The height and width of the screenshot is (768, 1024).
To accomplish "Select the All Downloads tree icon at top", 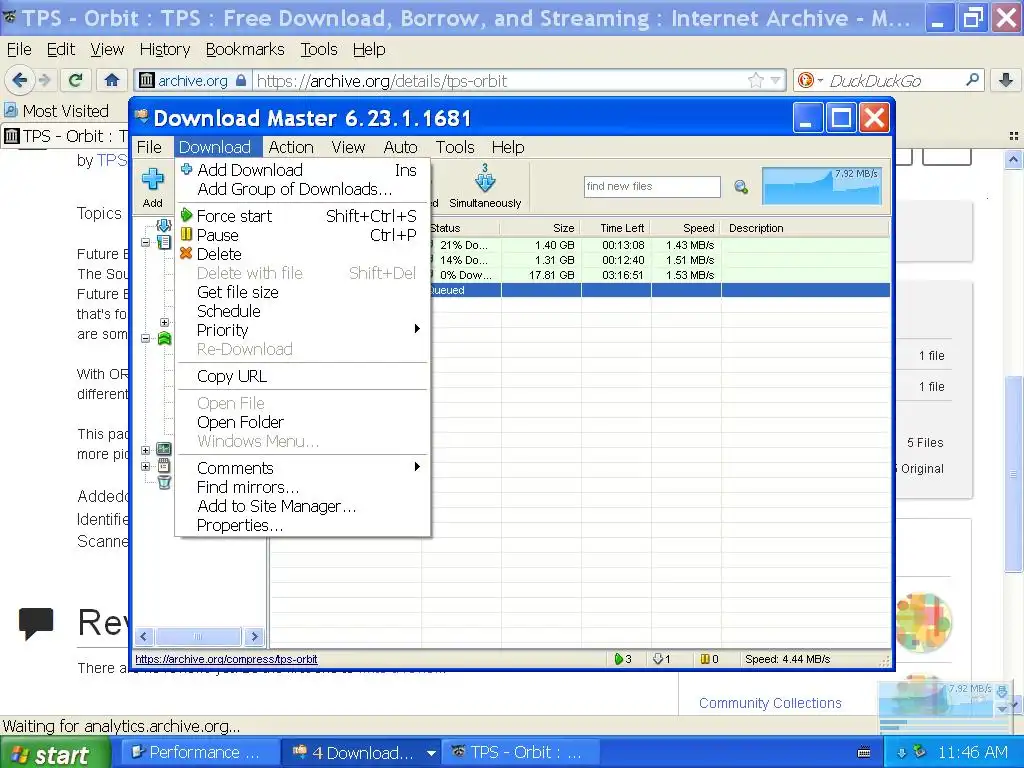I will [x=163, y=226].
